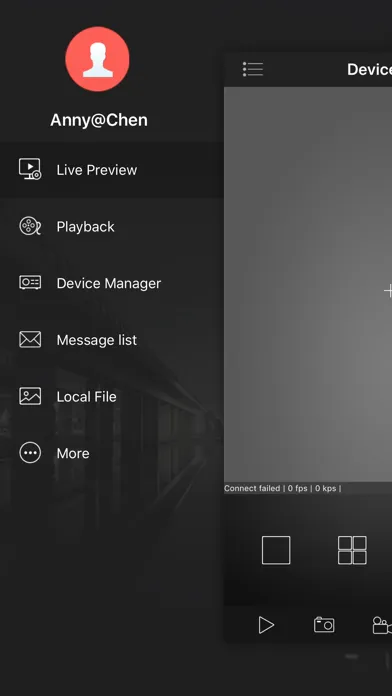
Task: Open the More options entry
Action: click(111, 453)
